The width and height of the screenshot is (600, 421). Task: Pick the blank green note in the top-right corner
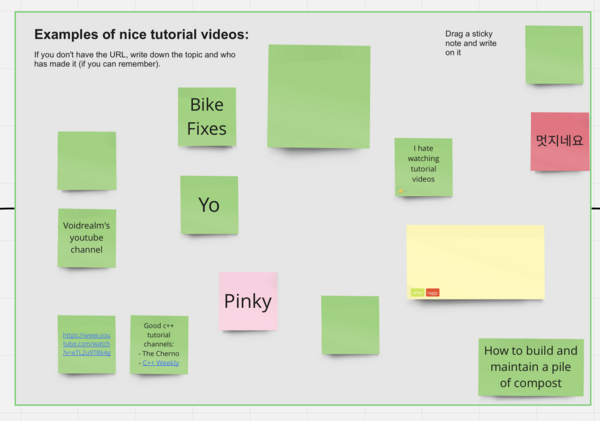[x=554, y=55]
